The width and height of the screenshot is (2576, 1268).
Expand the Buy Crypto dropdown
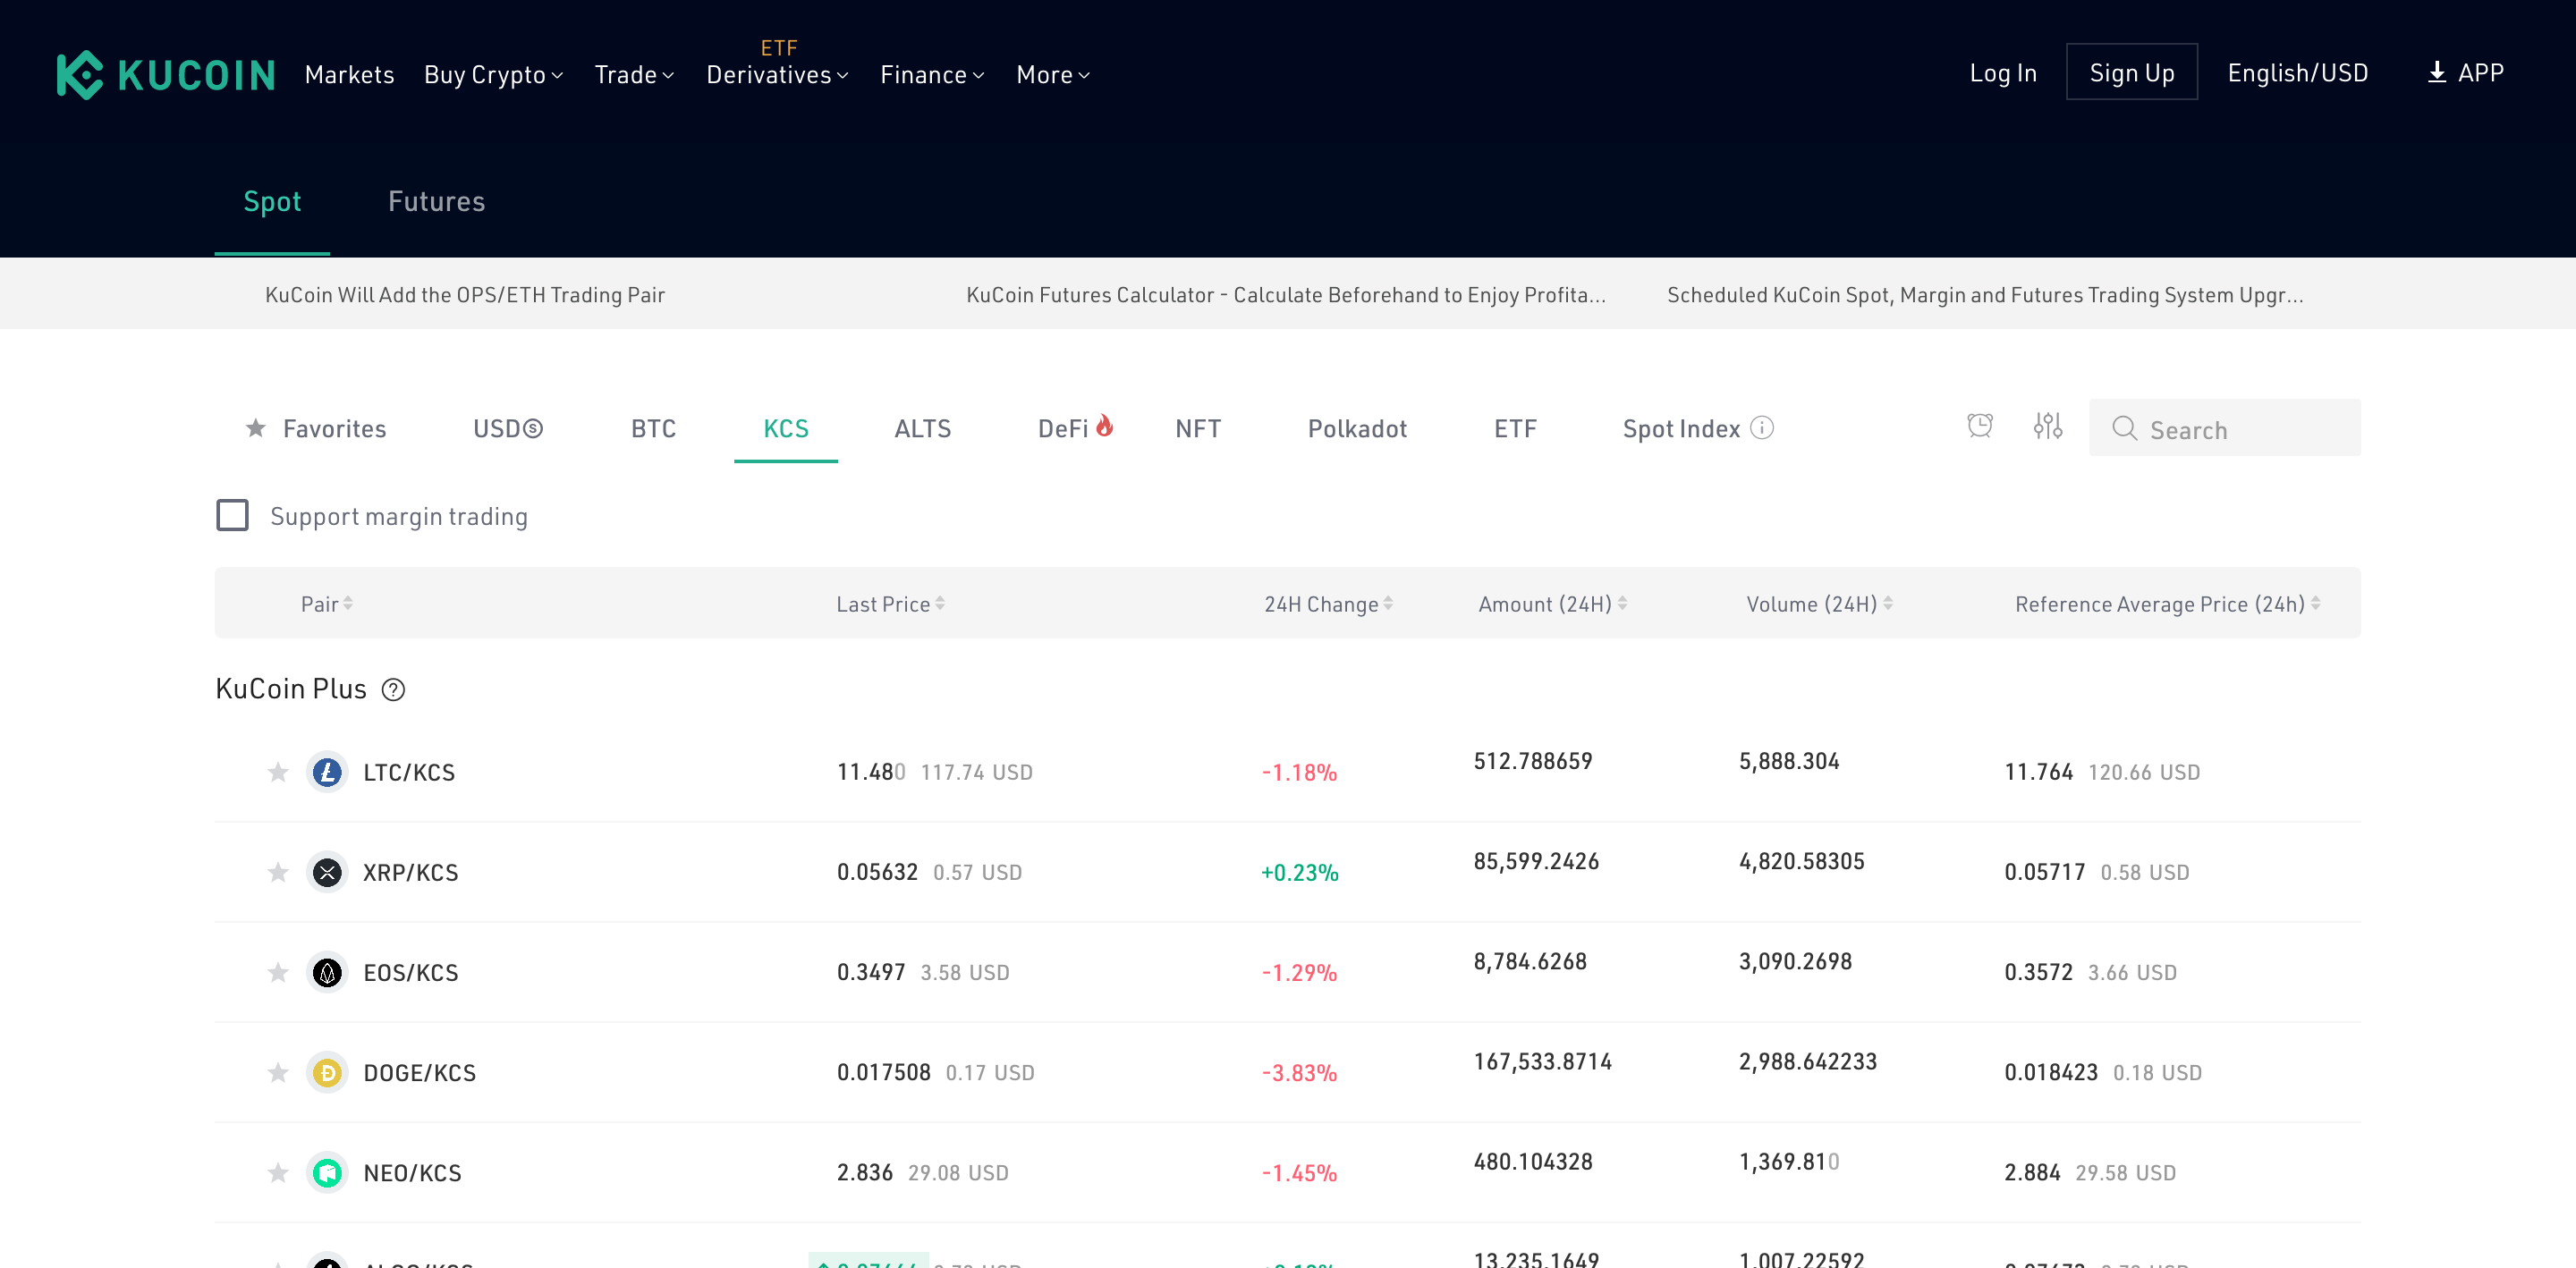click(x=493, y=75)
